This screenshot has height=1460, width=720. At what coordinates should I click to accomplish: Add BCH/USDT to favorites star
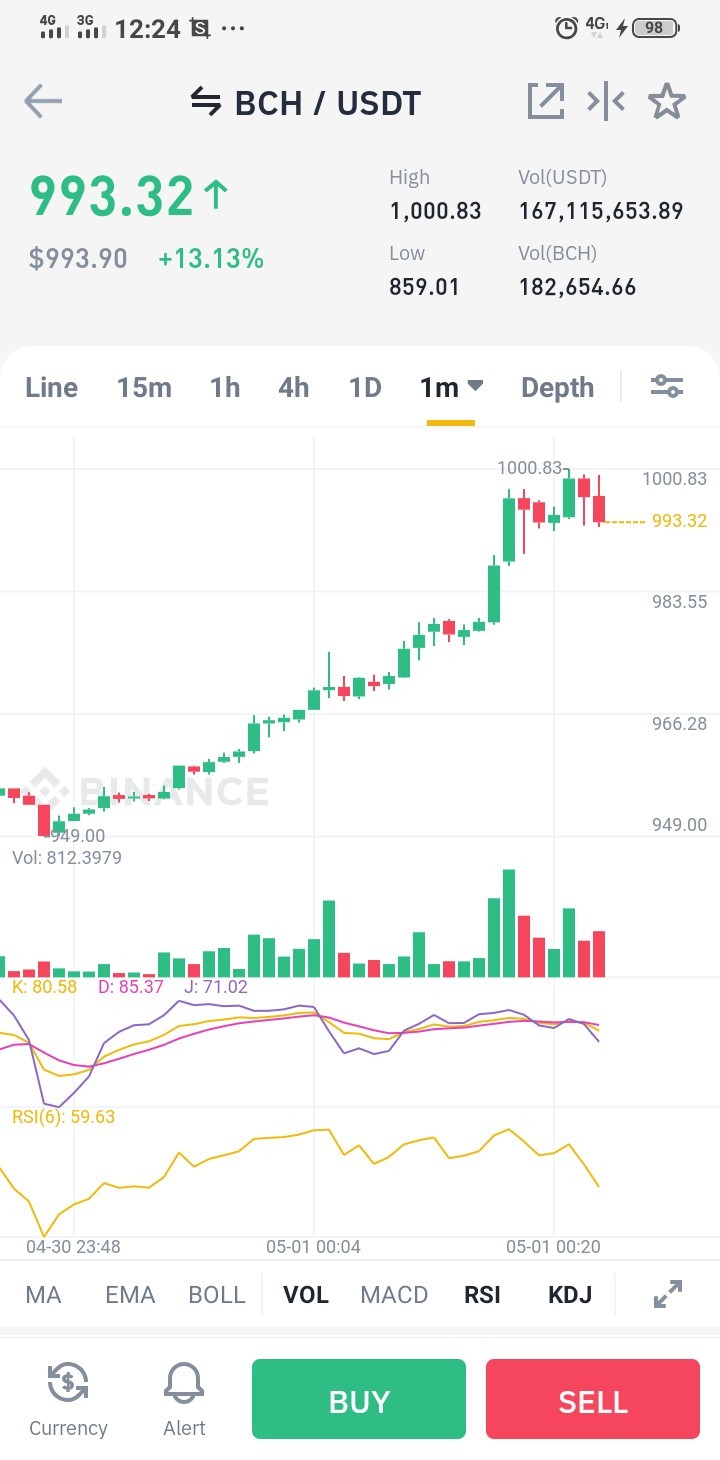[667, 101]
